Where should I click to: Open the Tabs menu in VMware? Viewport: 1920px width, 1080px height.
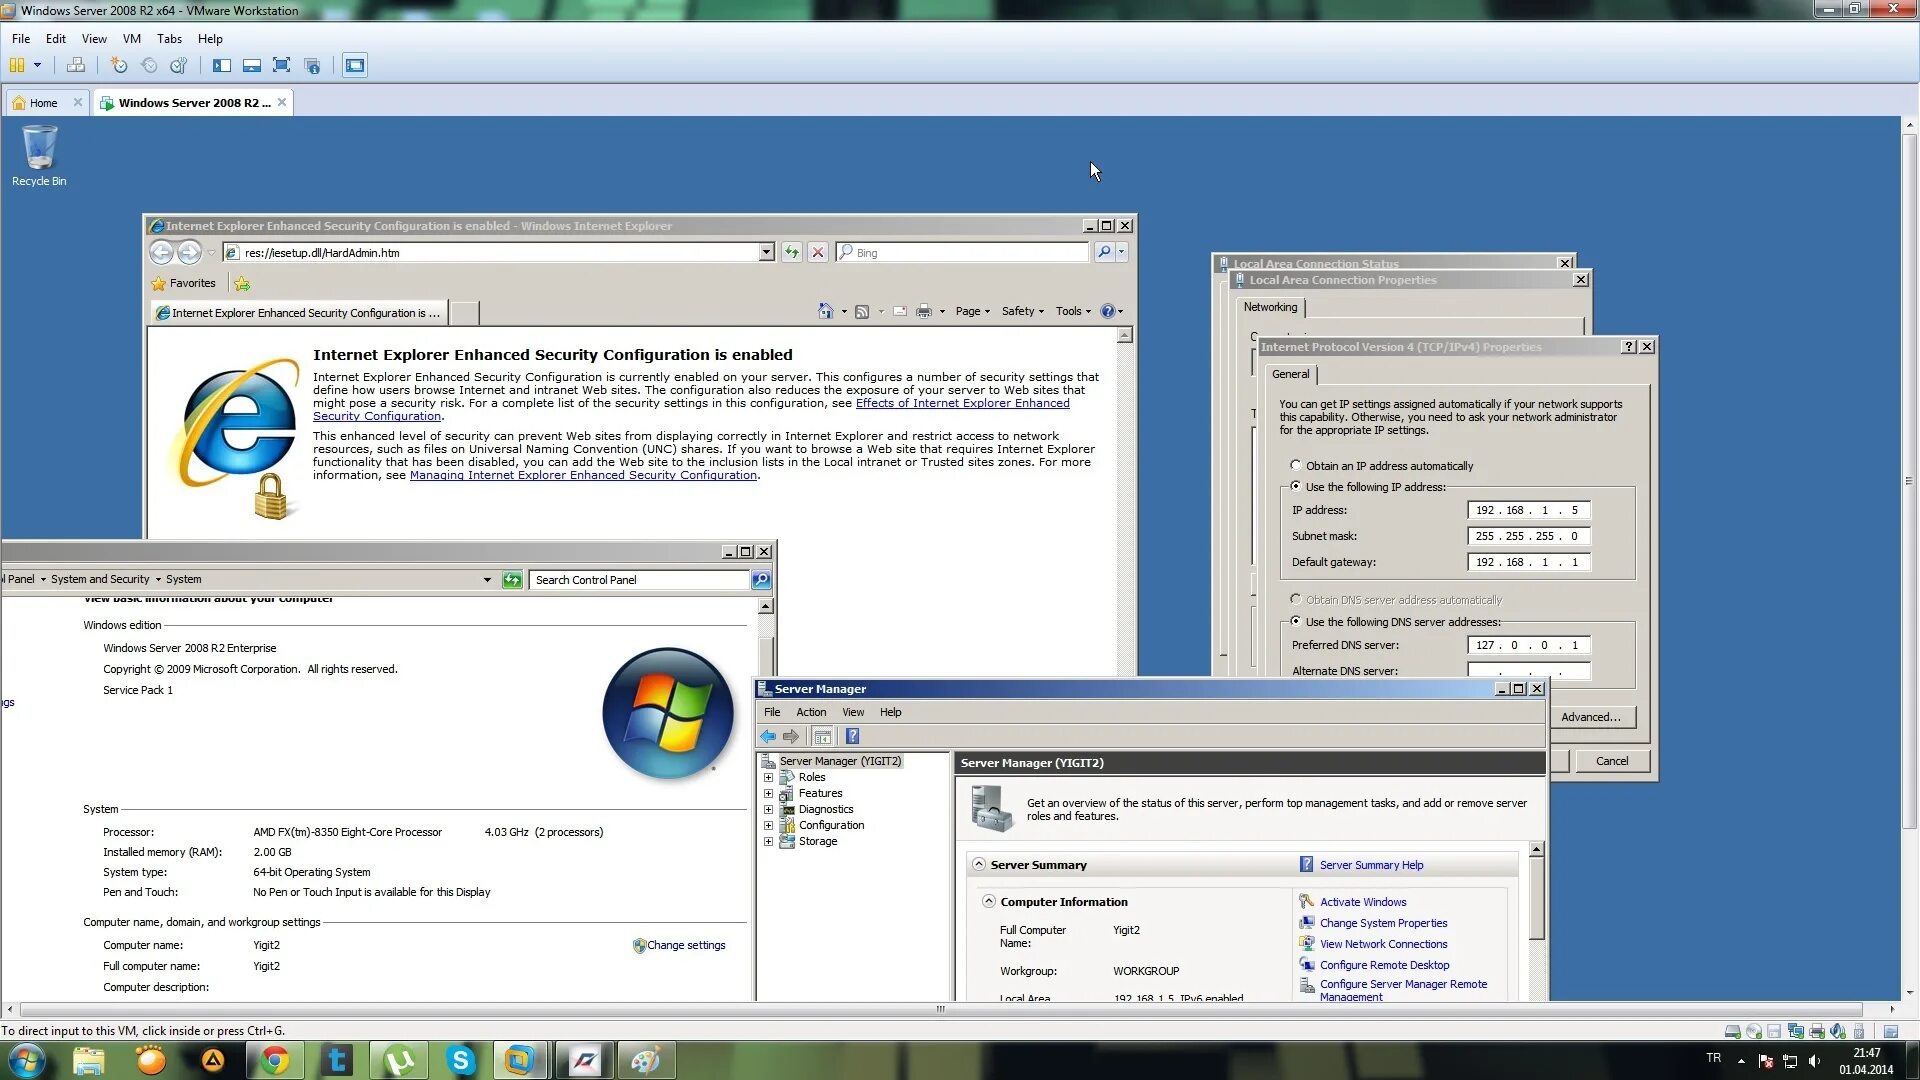(169, 39)
